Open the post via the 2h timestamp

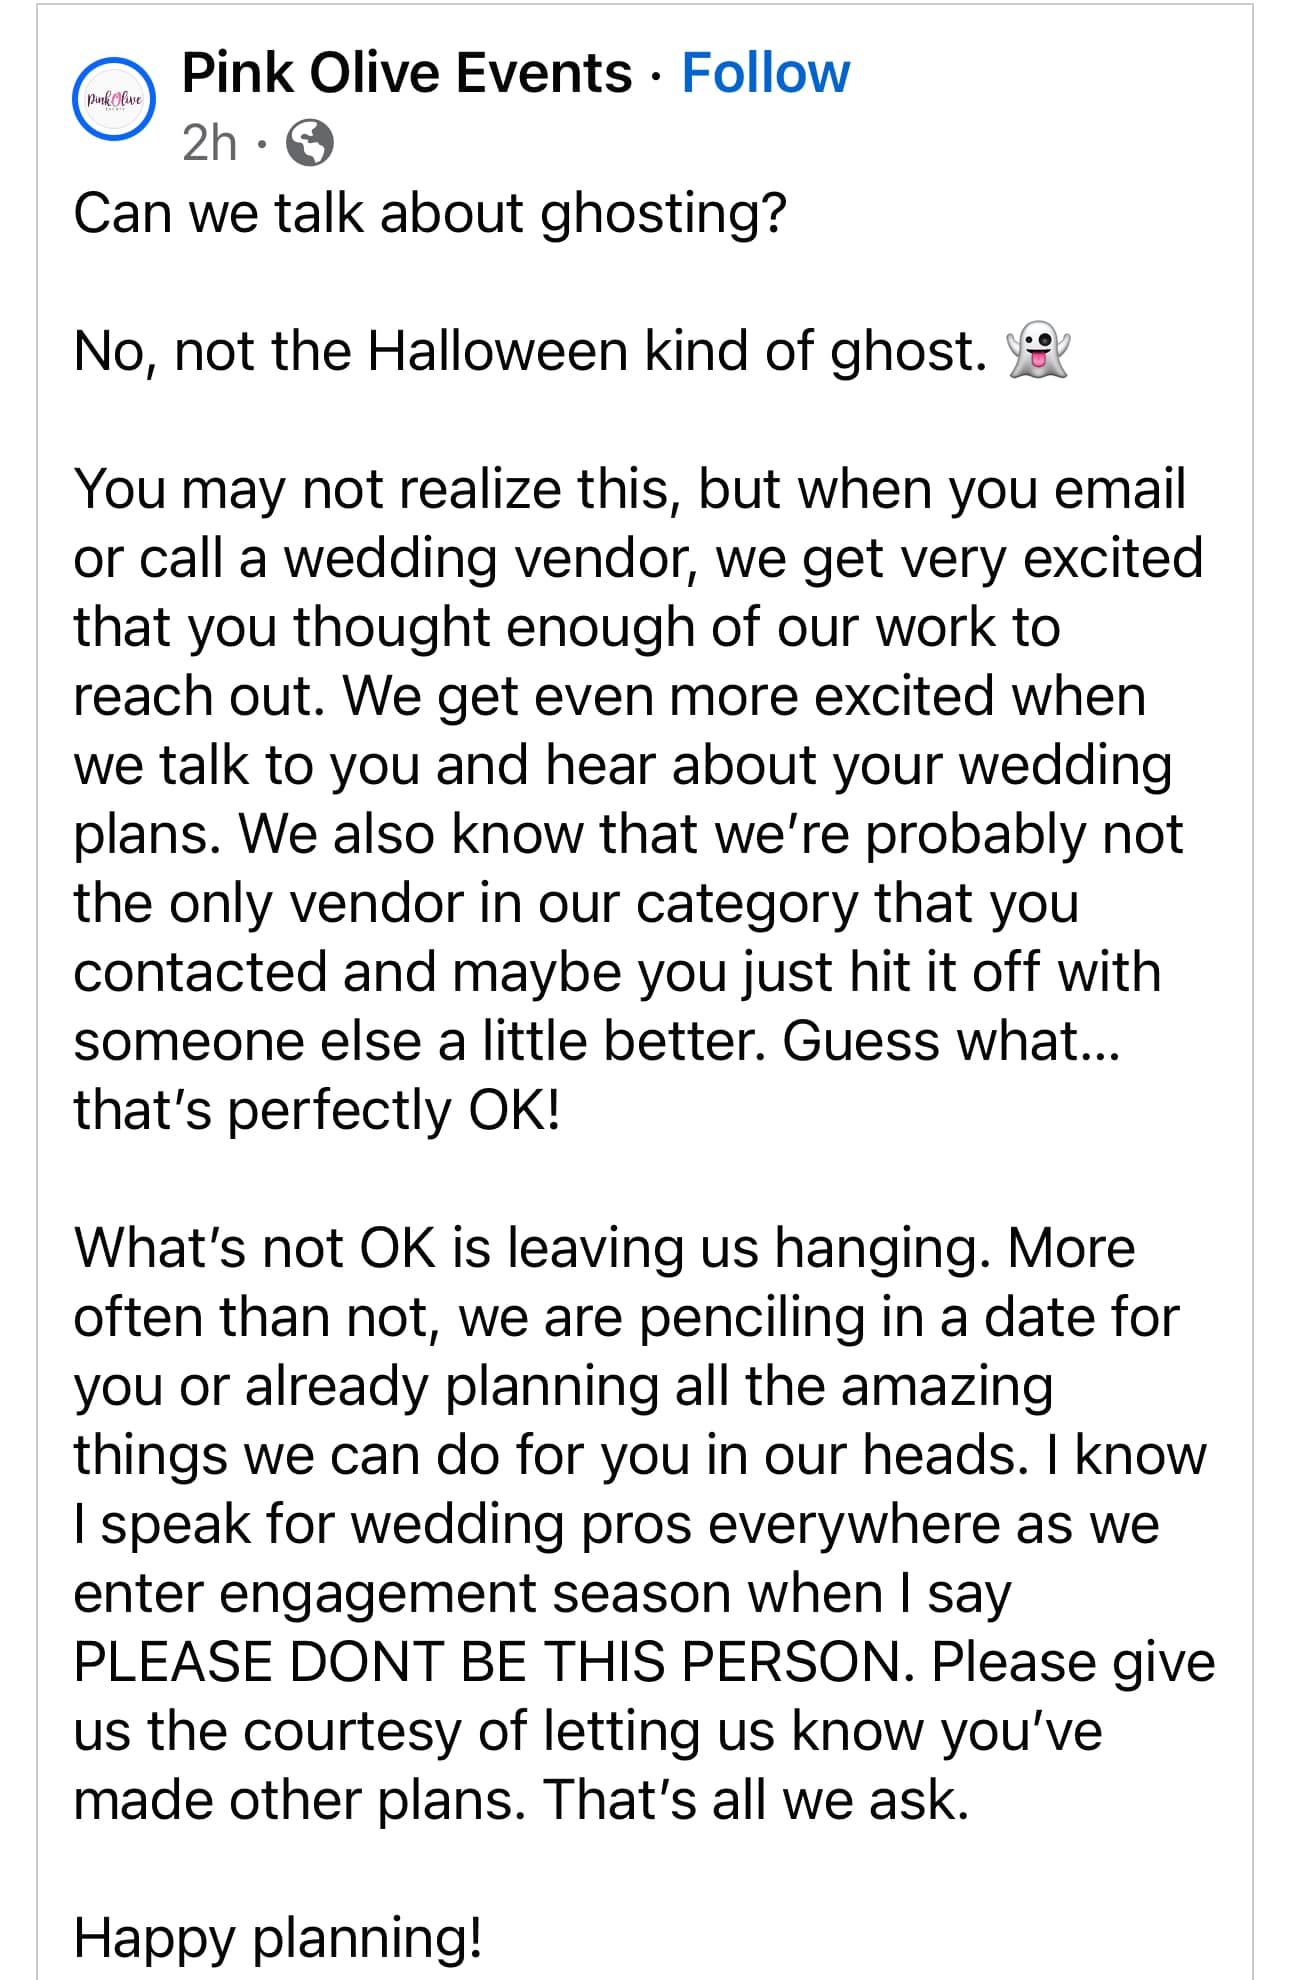[x=210, y=143]
